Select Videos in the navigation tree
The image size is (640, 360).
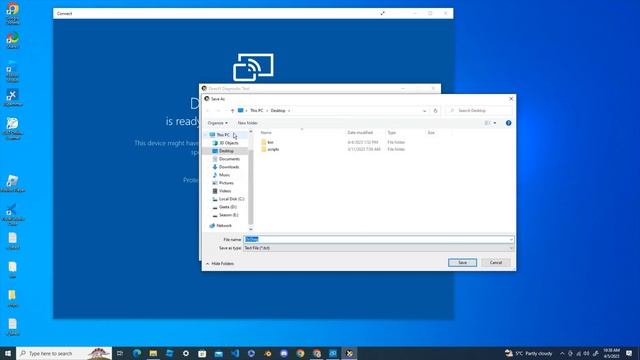point(225,191)
